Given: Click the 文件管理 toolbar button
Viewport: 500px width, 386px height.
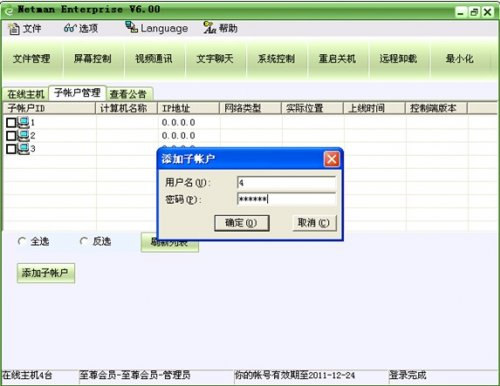Looking at the screenshot, I should coord(32,59).
